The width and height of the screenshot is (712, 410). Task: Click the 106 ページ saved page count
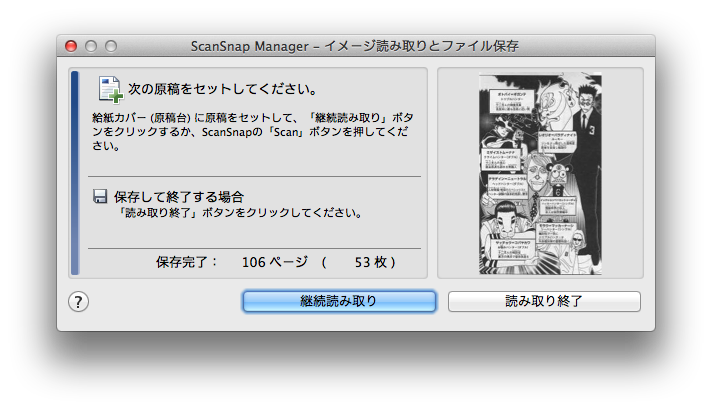coord(275,262)
